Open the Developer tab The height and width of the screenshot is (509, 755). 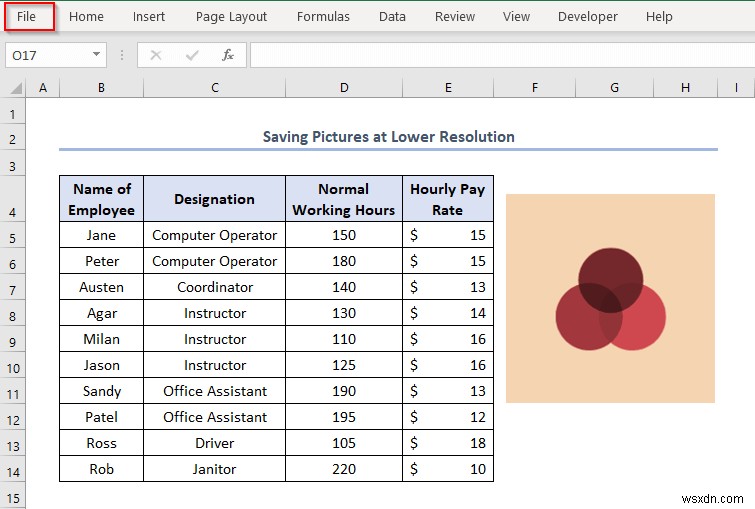(588, 16)
